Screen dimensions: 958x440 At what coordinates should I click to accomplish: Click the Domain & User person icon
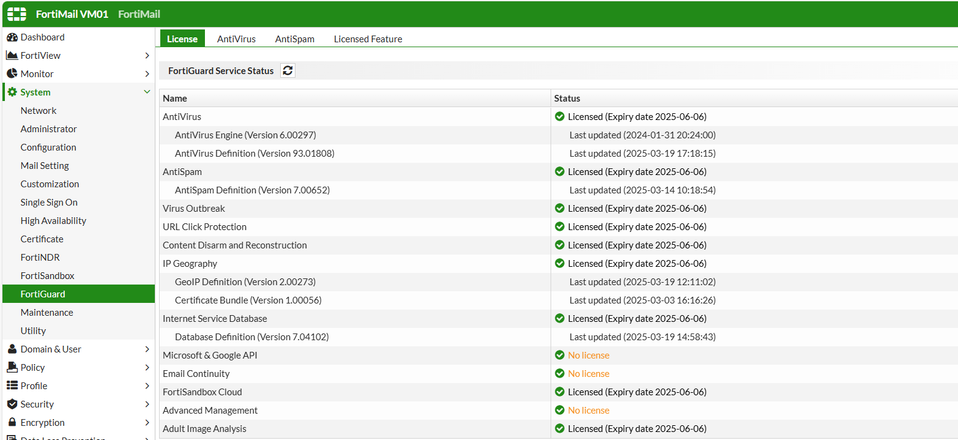coord(12,349)
